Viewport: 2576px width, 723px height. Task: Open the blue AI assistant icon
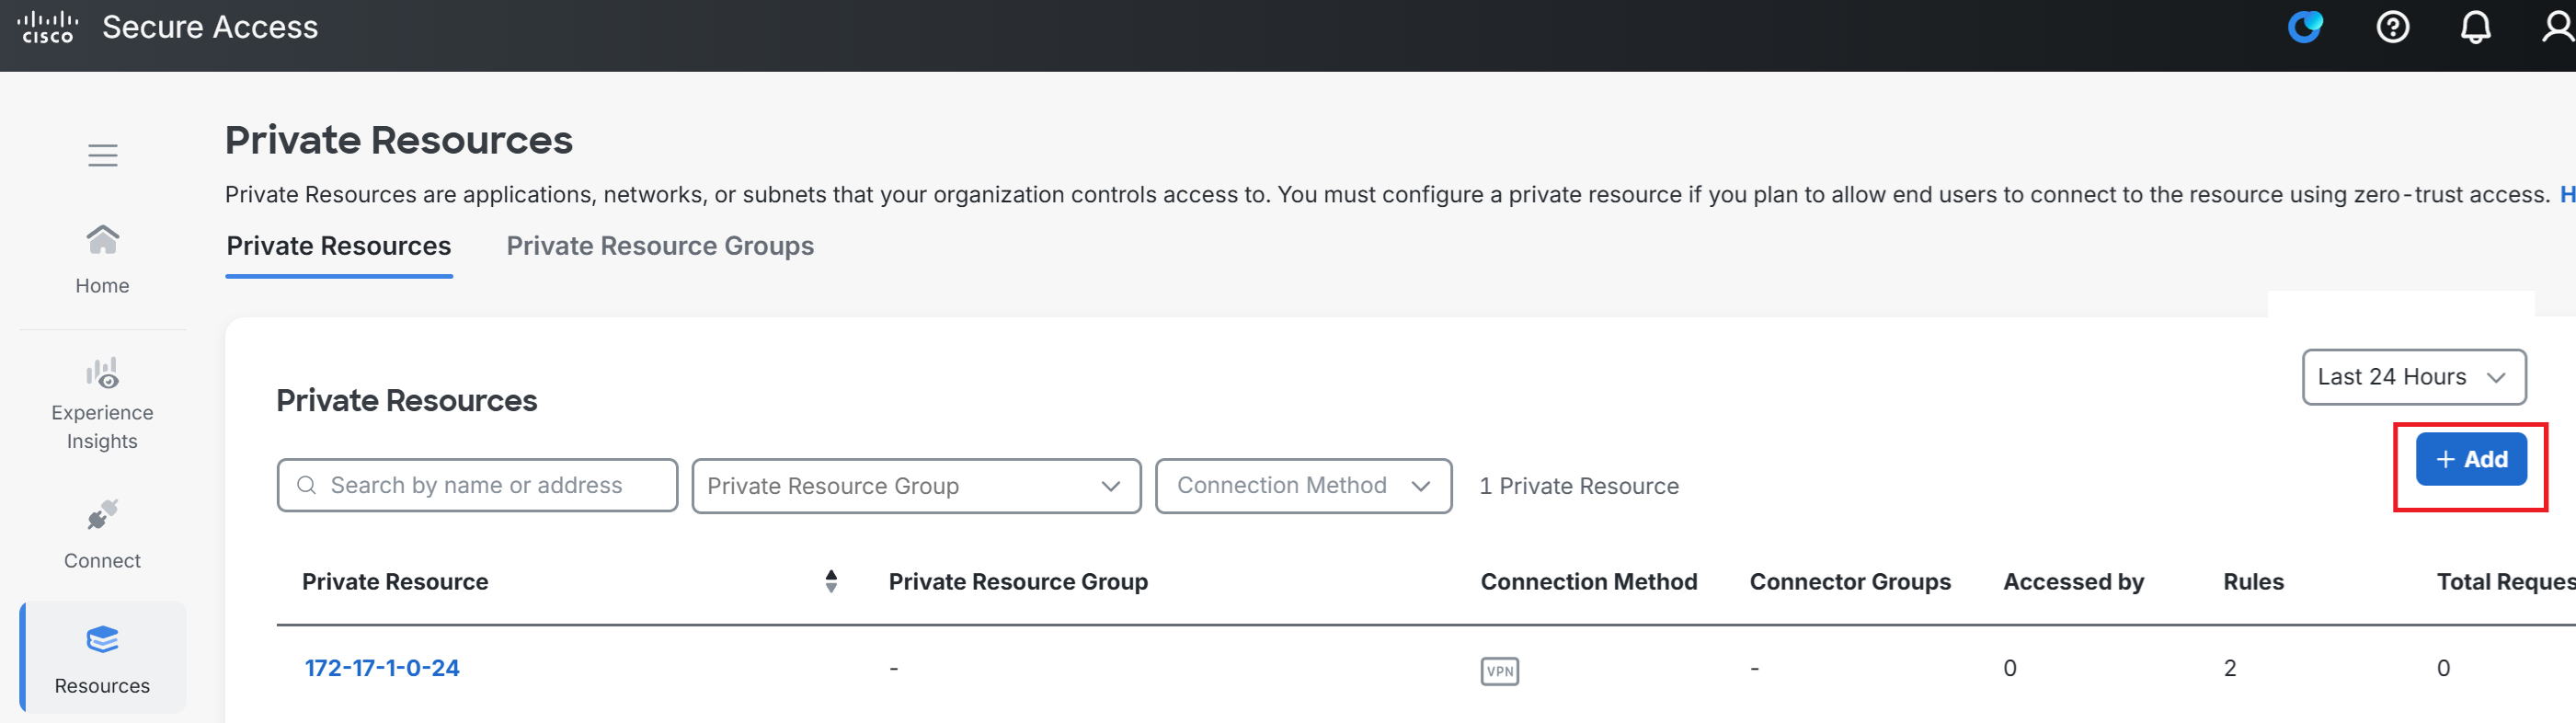click(2305, 27)
